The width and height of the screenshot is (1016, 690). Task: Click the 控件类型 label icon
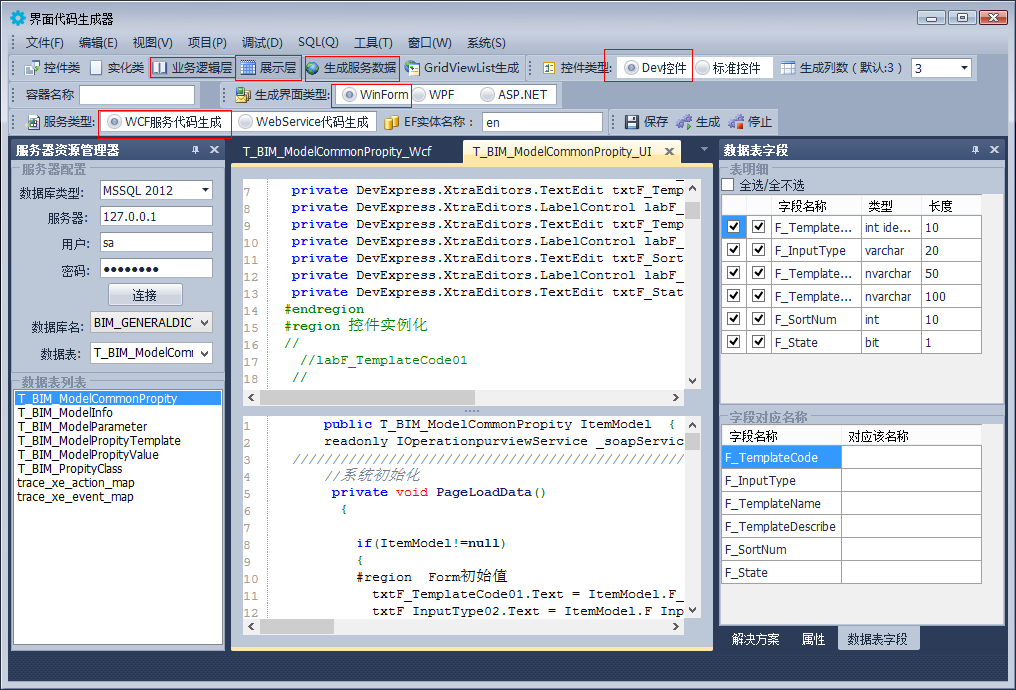pos(549,68)
